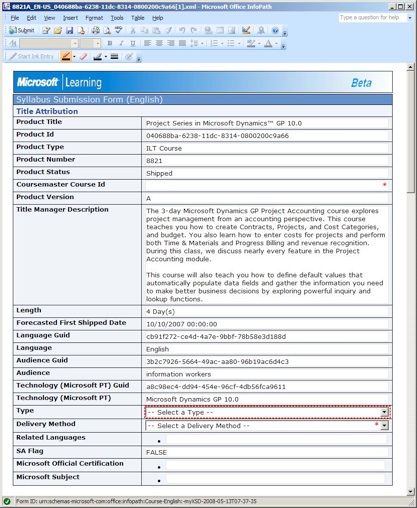Image resolution: width=417 pixels, height=508 pixels.
Task: Click the Paste clipboard icon
Action: [x=156, y=31]
